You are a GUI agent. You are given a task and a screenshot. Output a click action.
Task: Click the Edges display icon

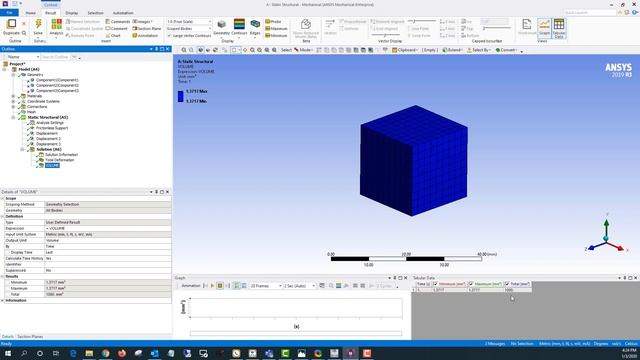coord(255,24)
